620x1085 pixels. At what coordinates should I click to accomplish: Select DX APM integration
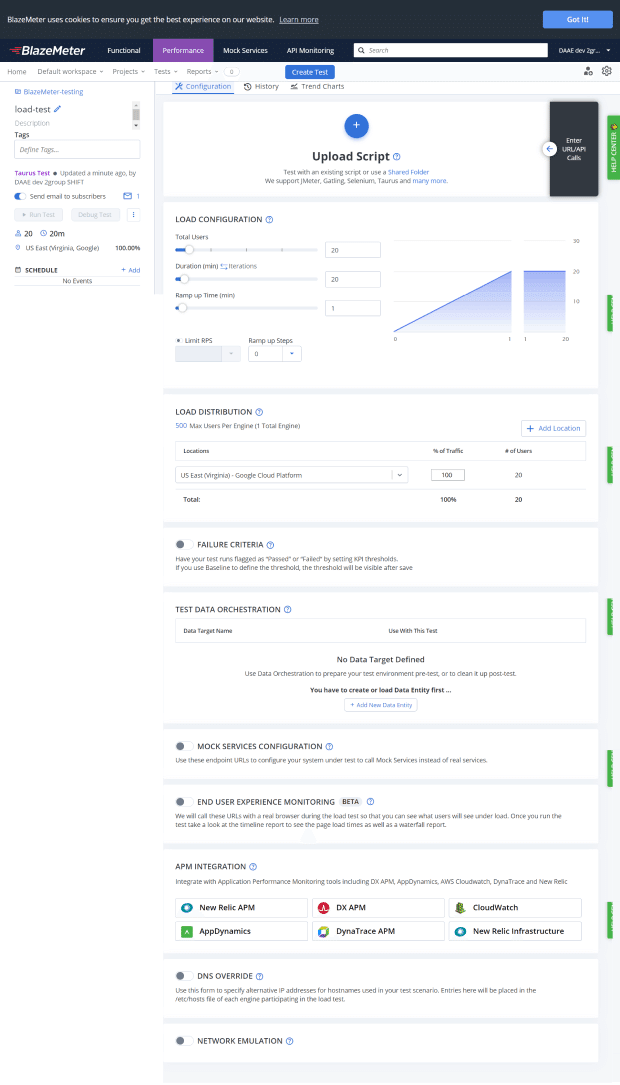379,907
